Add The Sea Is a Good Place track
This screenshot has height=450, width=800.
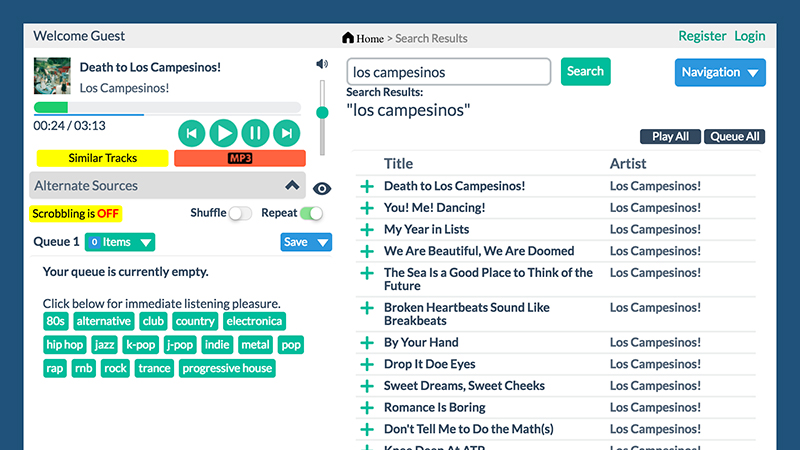[x=367, y=273]
